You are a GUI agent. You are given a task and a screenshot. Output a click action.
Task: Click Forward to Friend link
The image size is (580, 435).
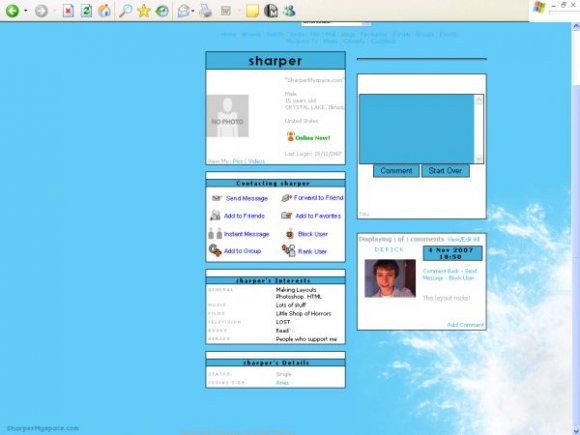(318, 198)
